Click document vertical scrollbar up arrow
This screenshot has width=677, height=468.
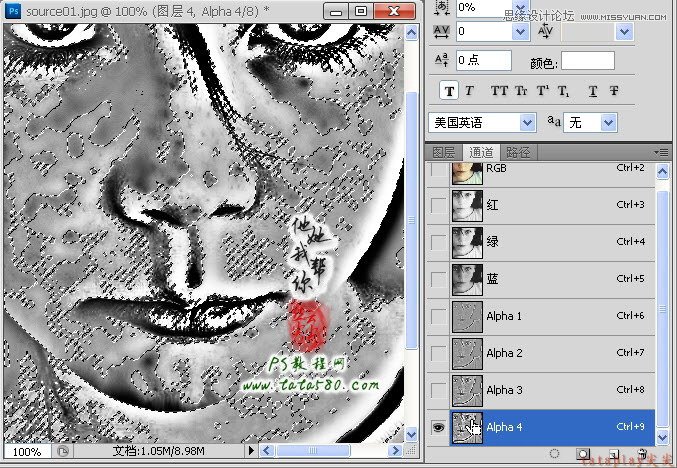(411, 33)
